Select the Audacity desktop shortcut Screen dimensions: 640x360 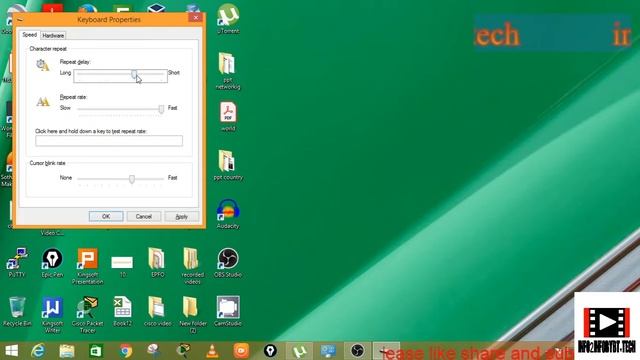[228, 214]
